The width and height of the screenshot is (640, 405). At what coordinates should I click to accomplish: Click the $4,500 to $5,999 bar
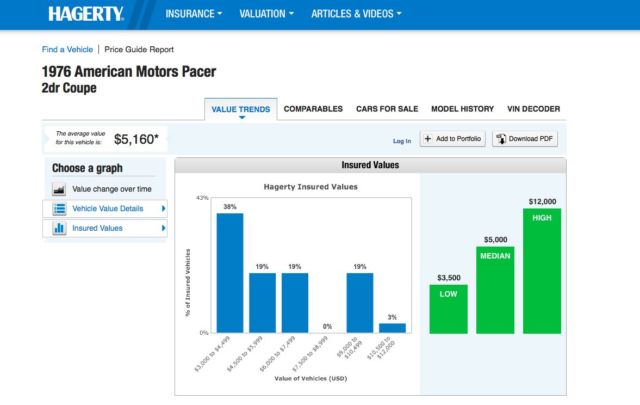coord(262,303)
